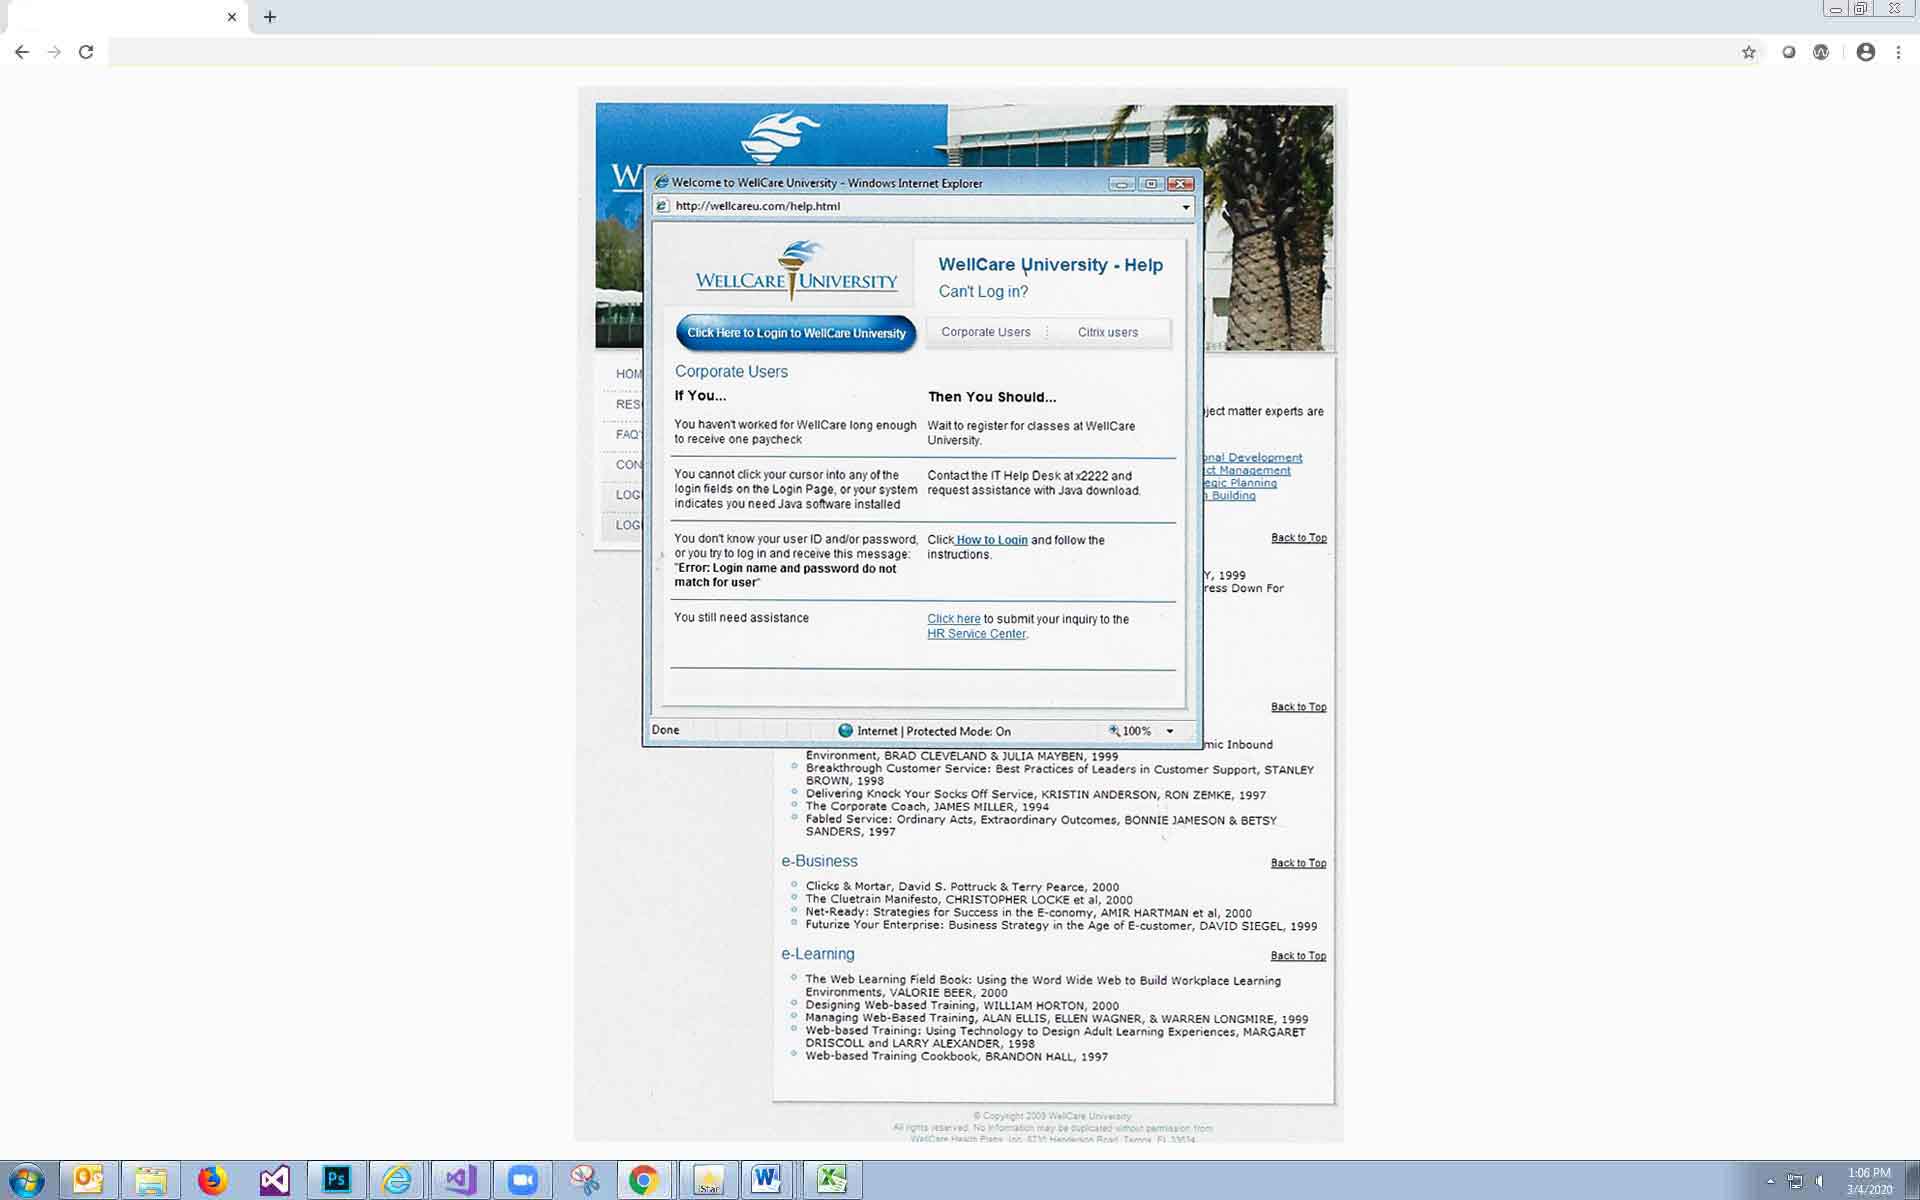
Task: Open the Chrome profile account icon
Action: 1865,52
